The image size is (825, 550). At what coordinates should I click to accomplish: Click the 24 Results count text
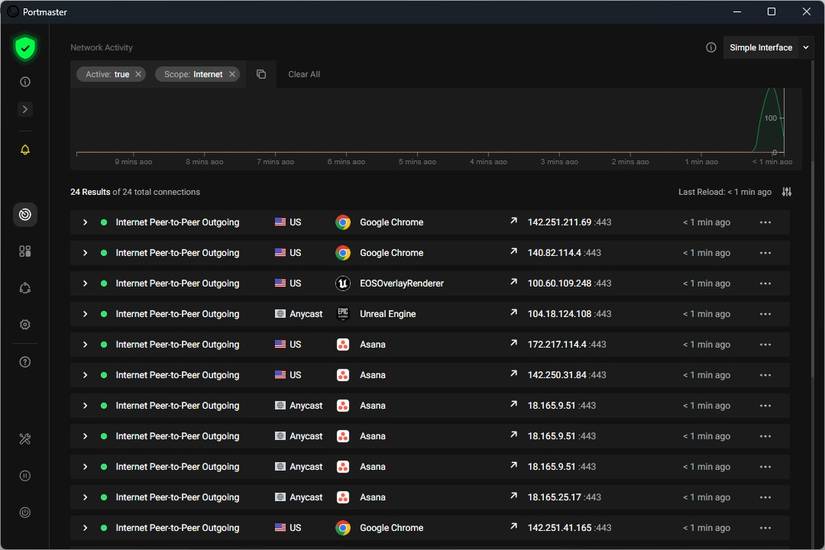click(90, 192)
